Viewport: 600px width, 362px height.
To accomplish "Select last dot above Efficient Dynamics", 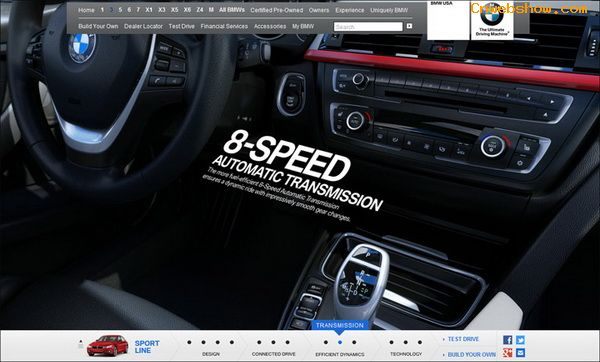I will click(354, 342).
